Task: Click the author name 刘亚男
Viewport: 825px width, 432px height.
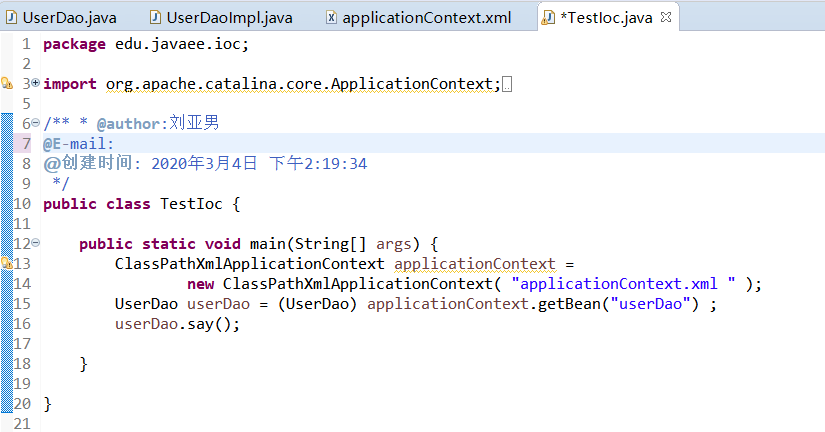Action: [x=194, y=123]
